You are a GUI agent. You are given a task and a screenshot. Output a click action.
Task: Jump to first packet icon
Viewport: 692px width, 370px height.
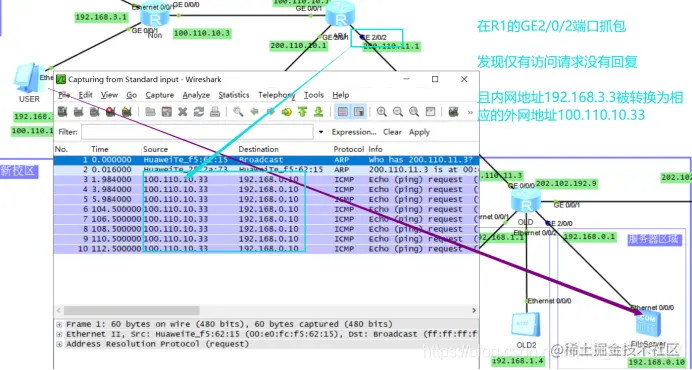tap(302, 112)
